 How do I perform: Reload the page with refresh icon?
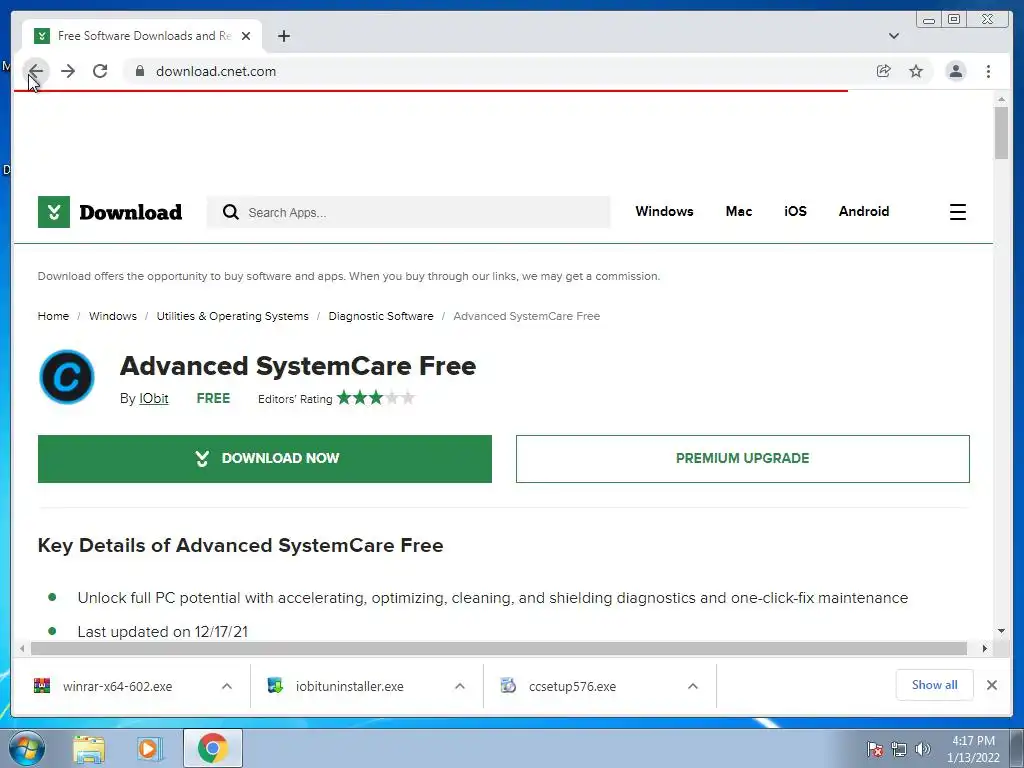coord(100,71)
